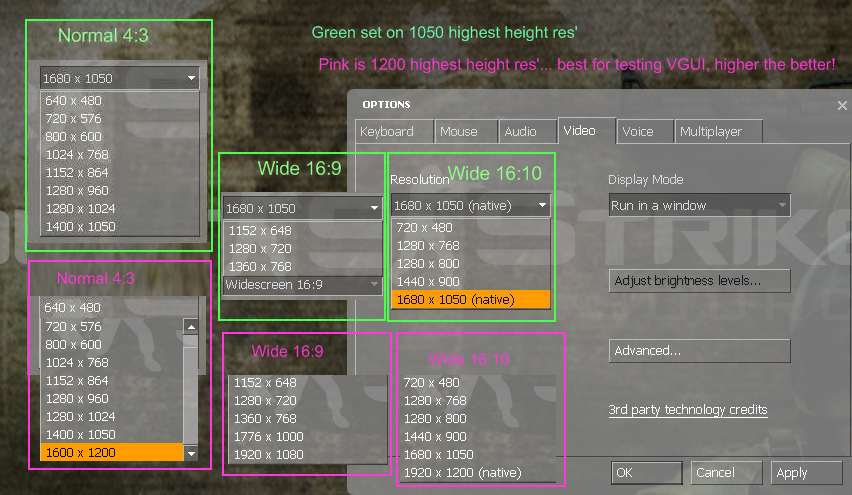The height and width of the screenshot is (495, 852).
Task: Select 1440 x 900 in Resolution list
Action: pyautogui.click(x=431, y=282)
